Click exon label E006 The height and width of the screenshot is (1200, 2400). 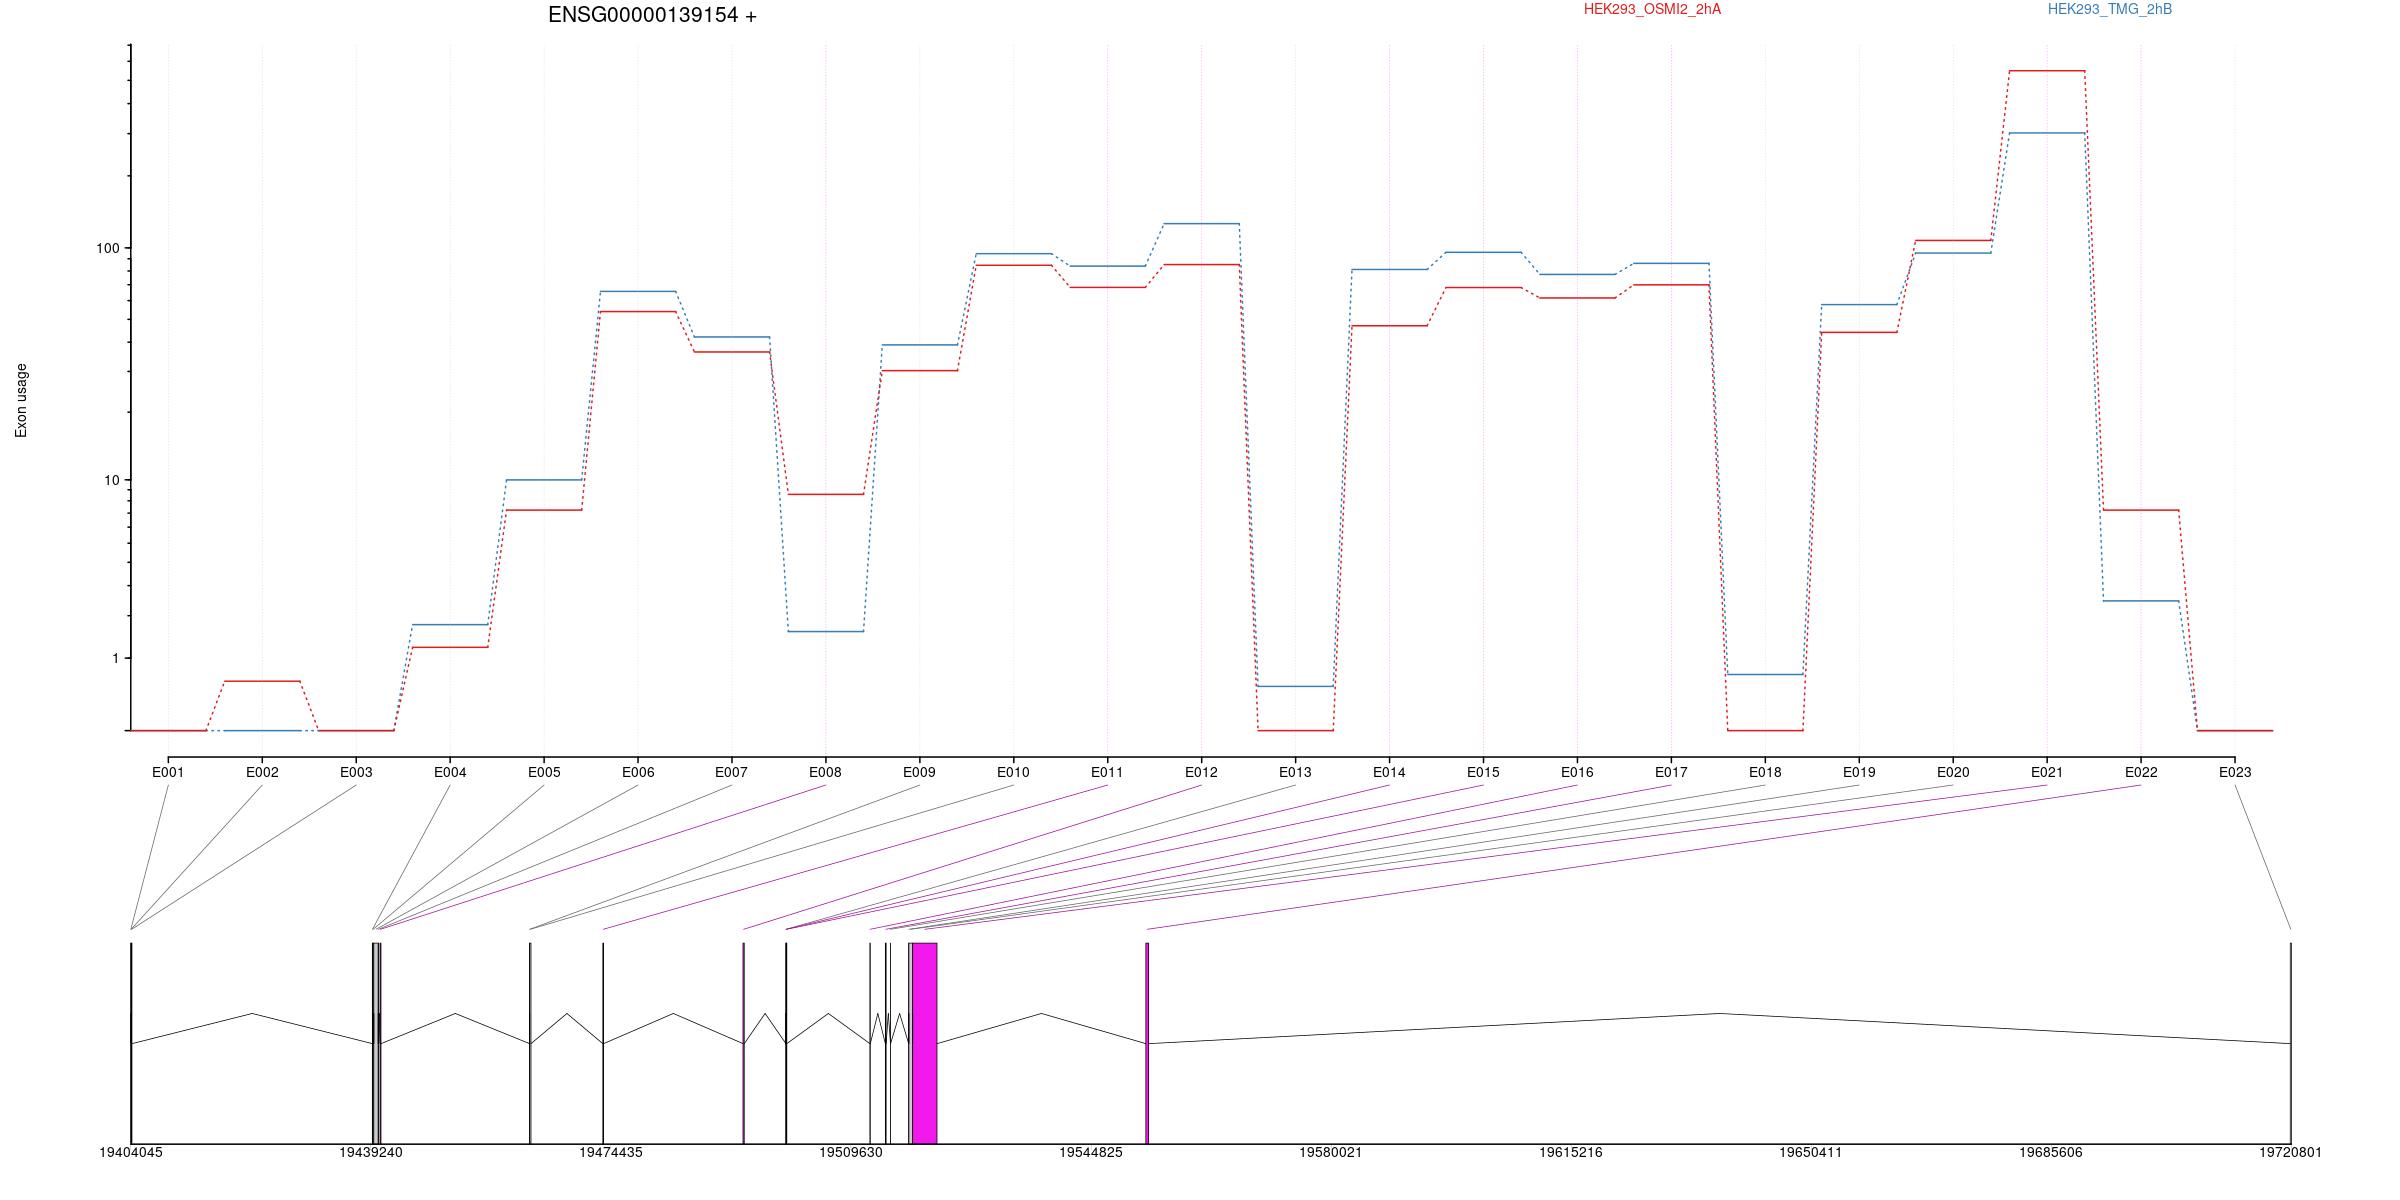tap(638, 772)
